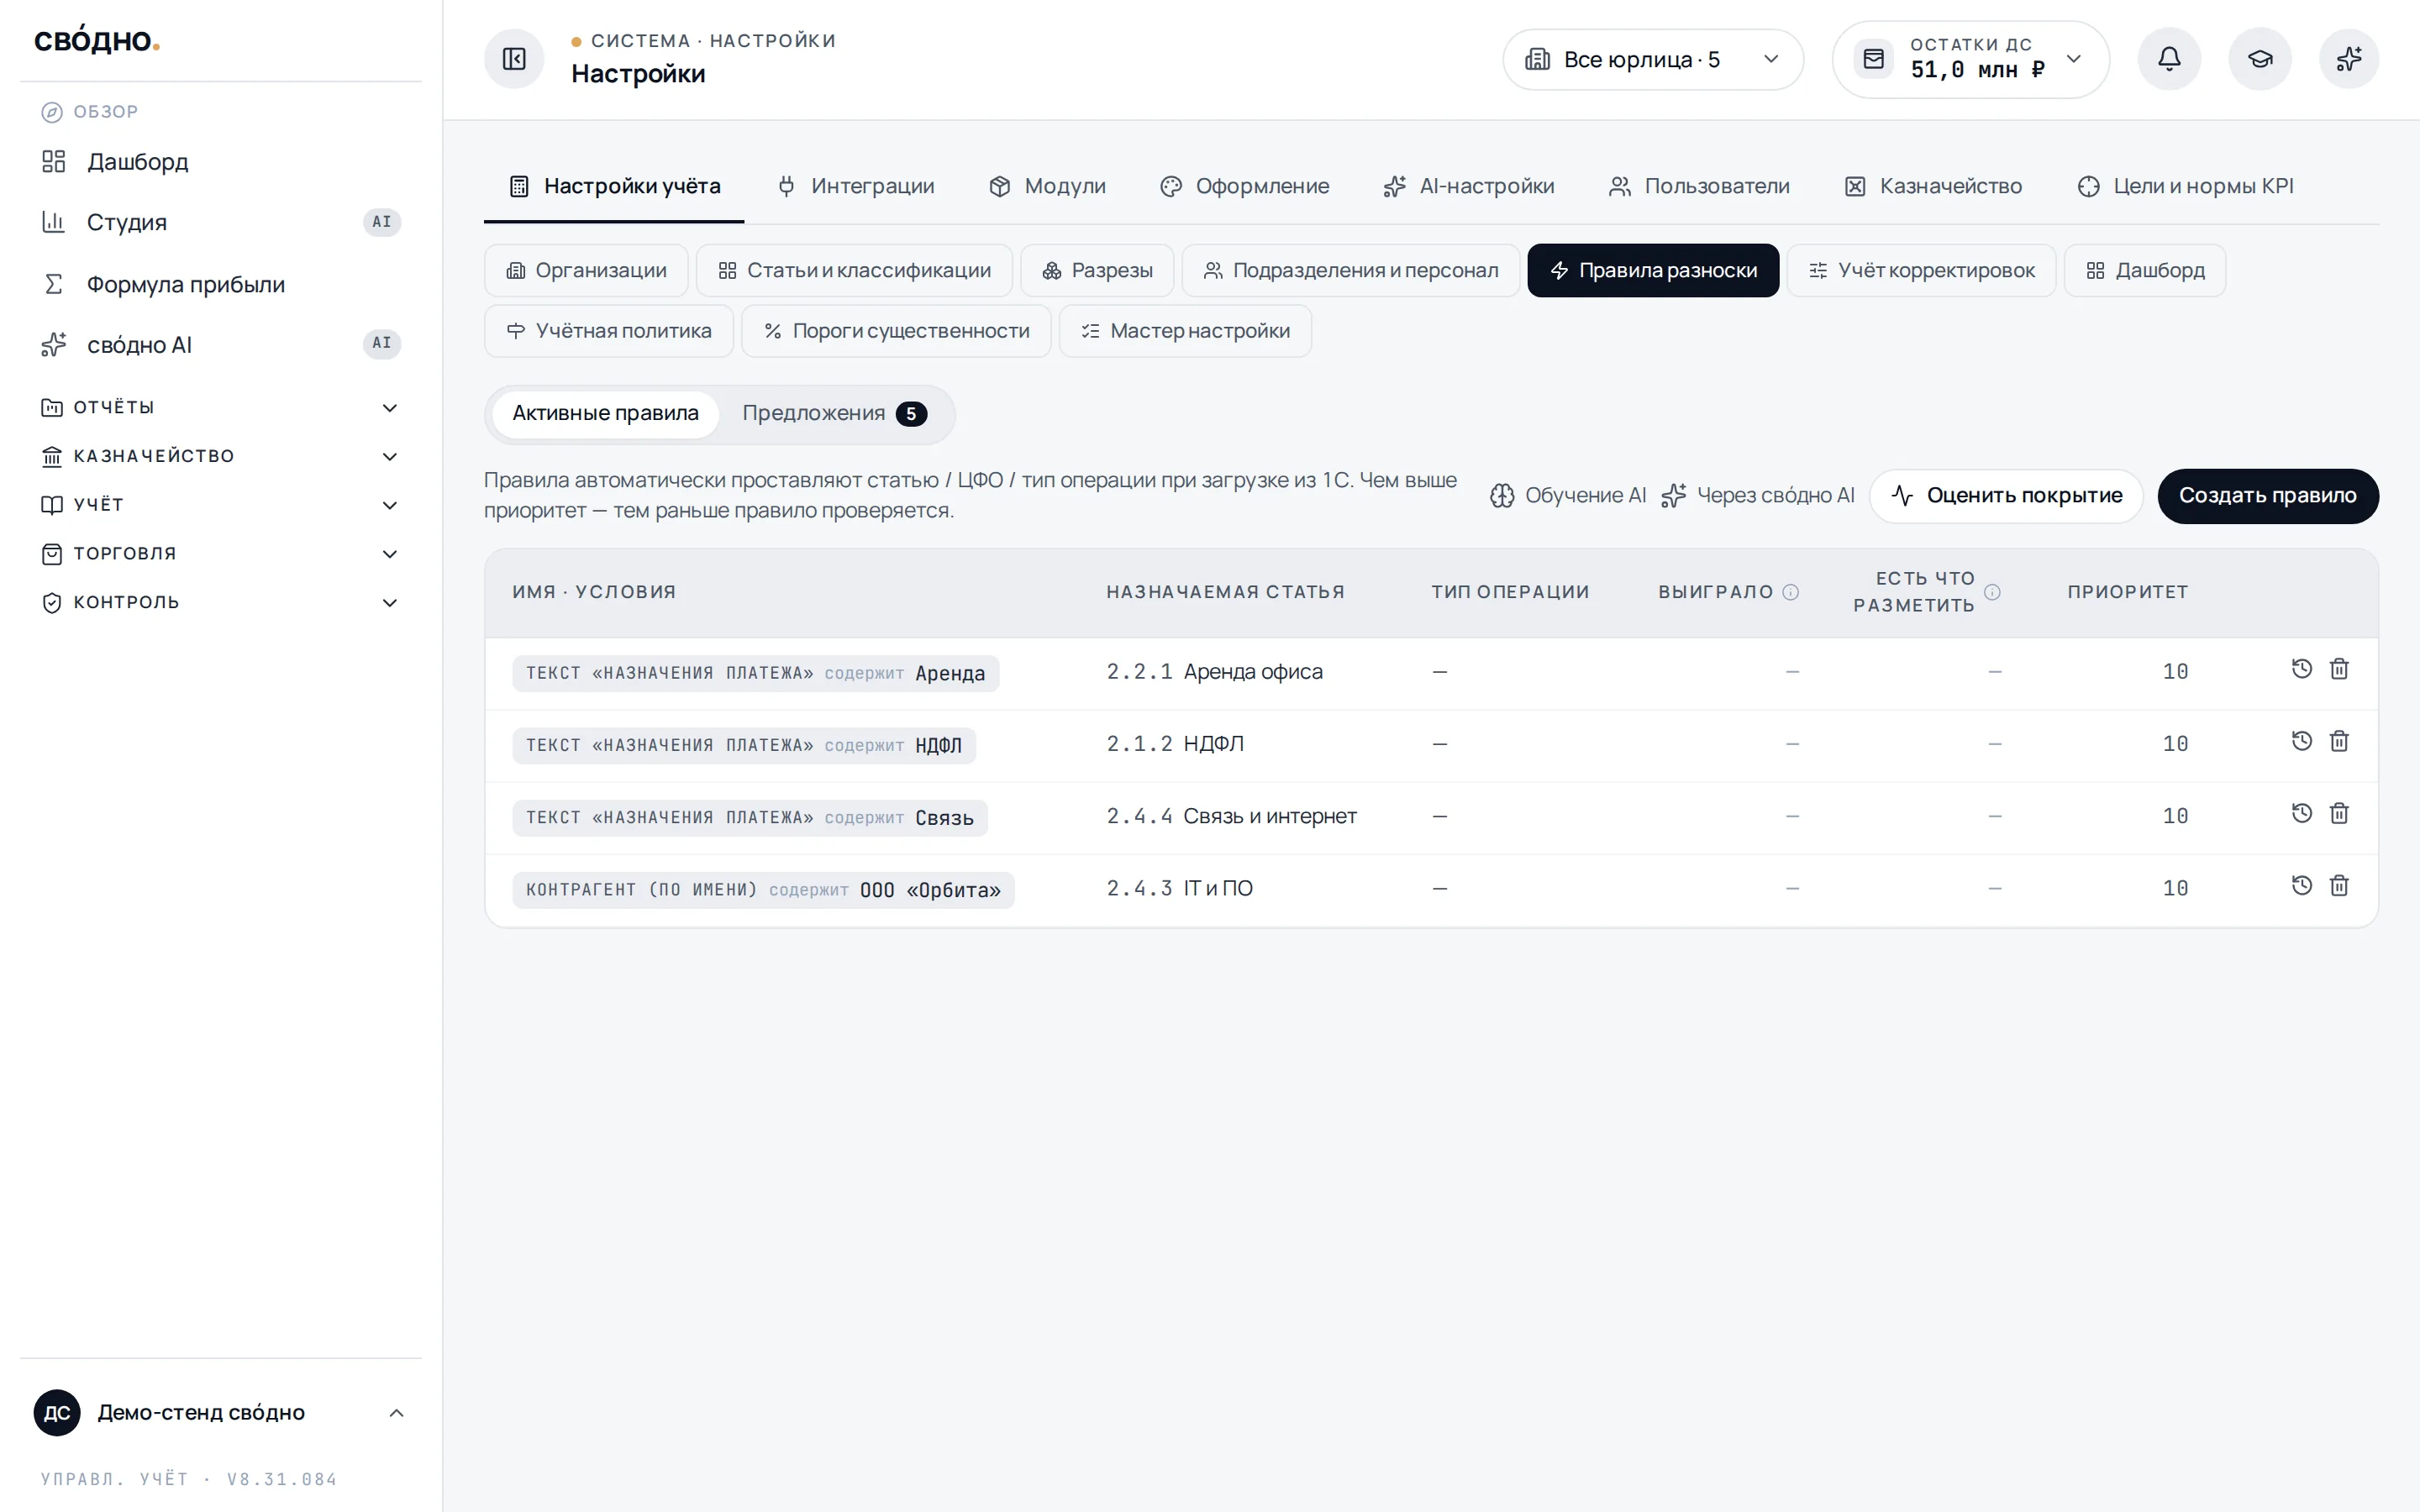
Task: Collapse the sidebar with panel toggle icon
Action: pyautogui.click(x=514, y=59)
